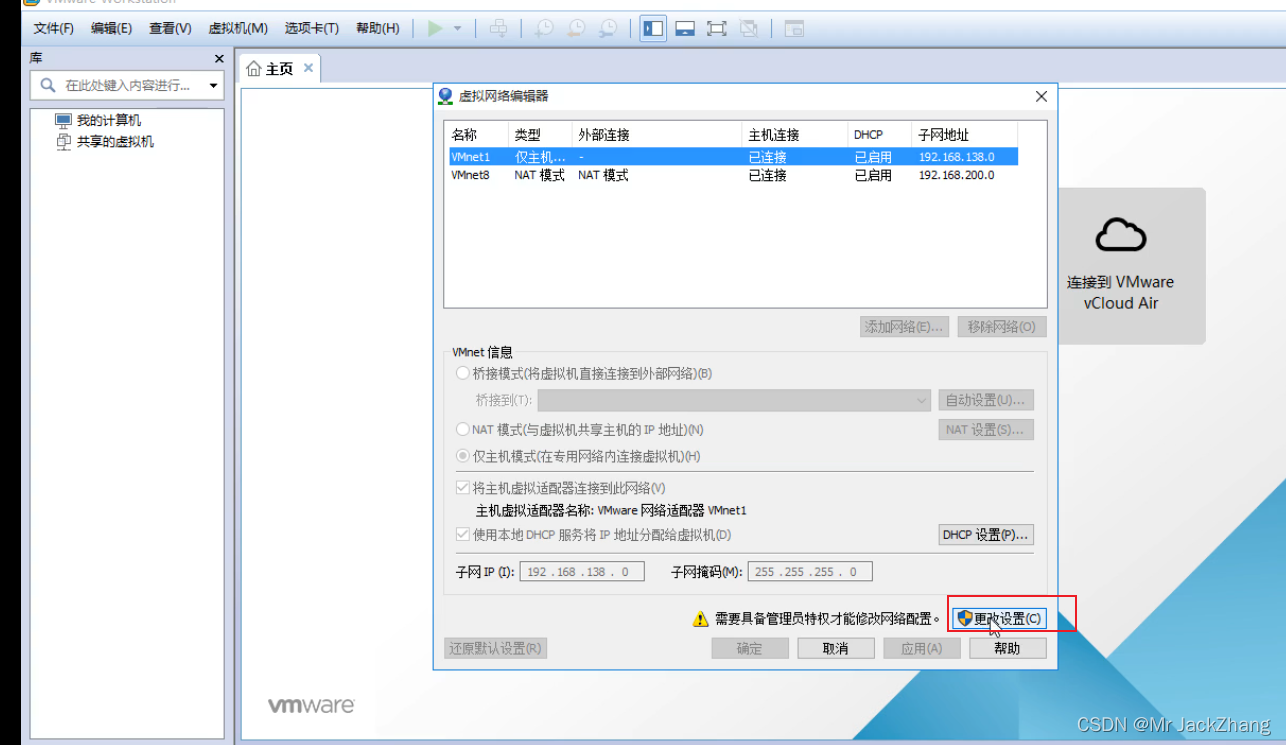1286x745 pixels.
Task: Click the cloud icon for vCloud Air
Action: click(1121, 235)
